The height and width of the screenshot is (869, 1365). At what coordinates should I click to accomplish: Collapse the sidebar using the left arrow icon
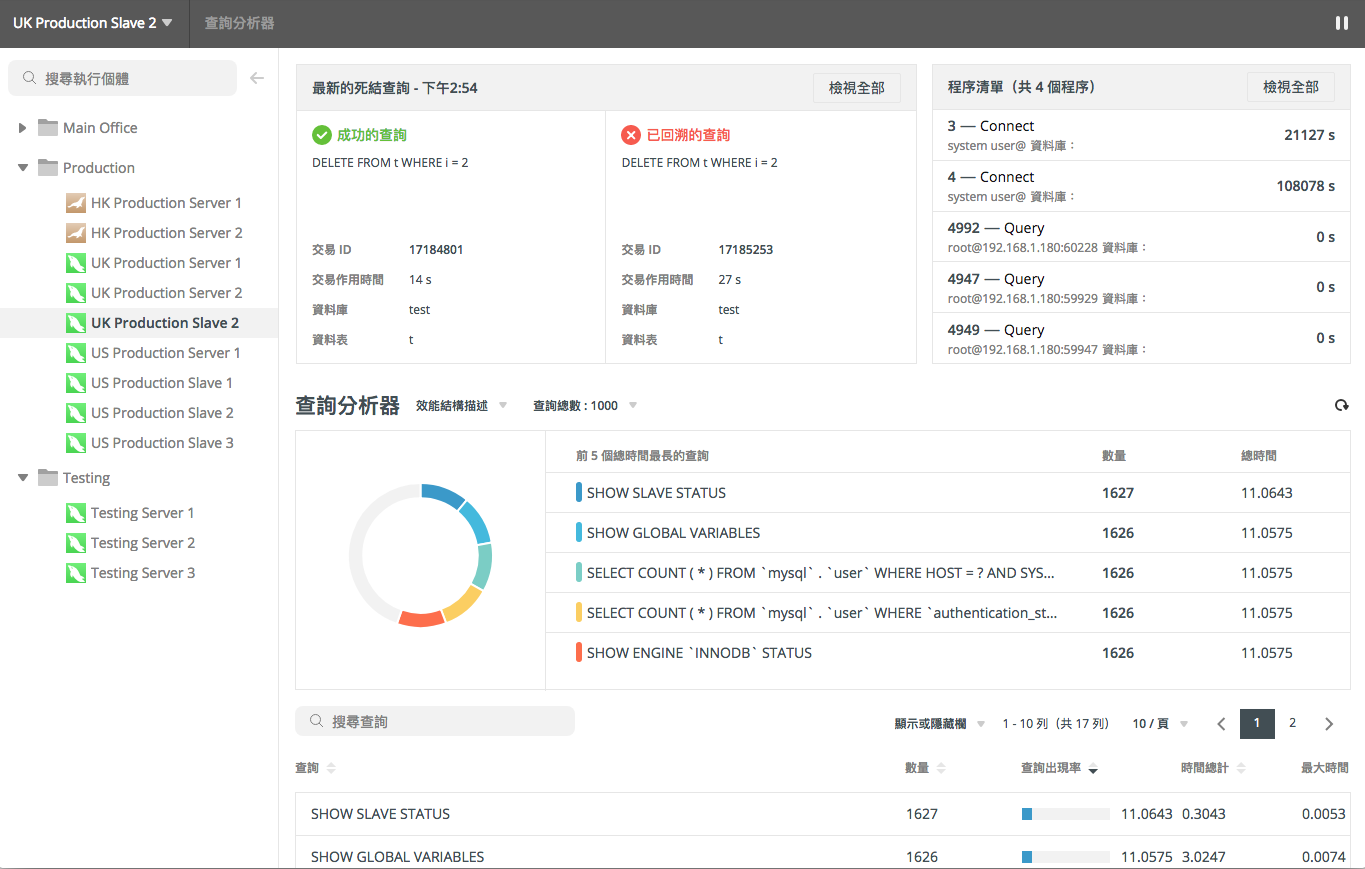[257, 77]
